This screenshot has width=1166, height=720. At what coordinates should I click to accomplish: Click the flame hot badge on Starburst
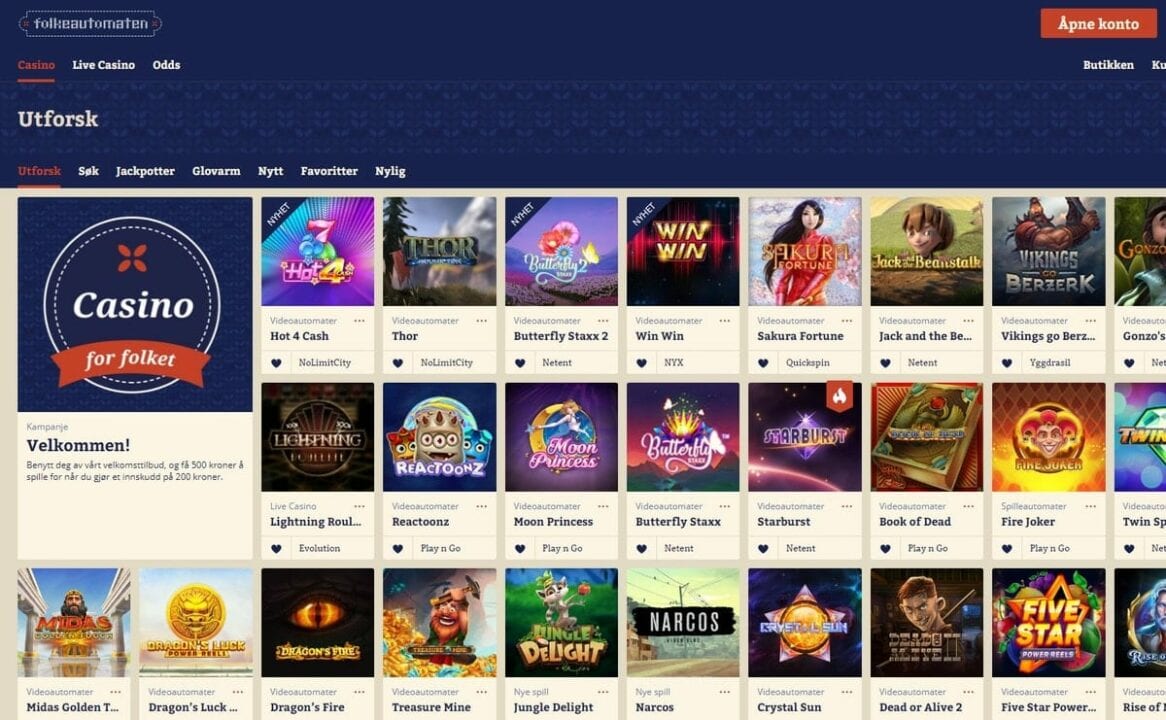pos(840,396)
